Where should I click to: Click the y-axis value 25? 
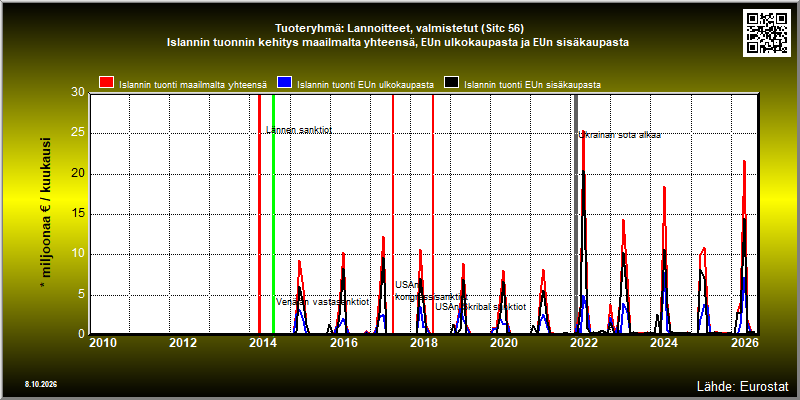point(79,133)
